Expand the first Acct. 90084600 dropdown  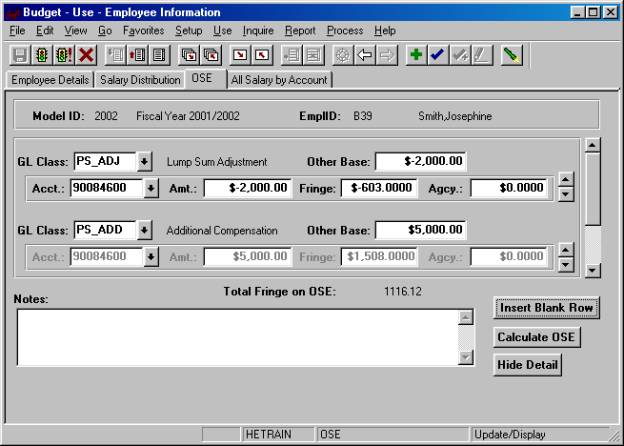click(x=152, y=187)
